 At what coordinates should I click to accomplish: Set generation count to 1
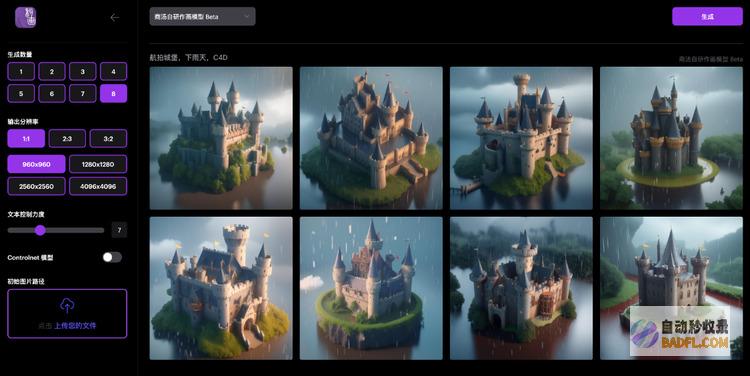click(21, 71)
